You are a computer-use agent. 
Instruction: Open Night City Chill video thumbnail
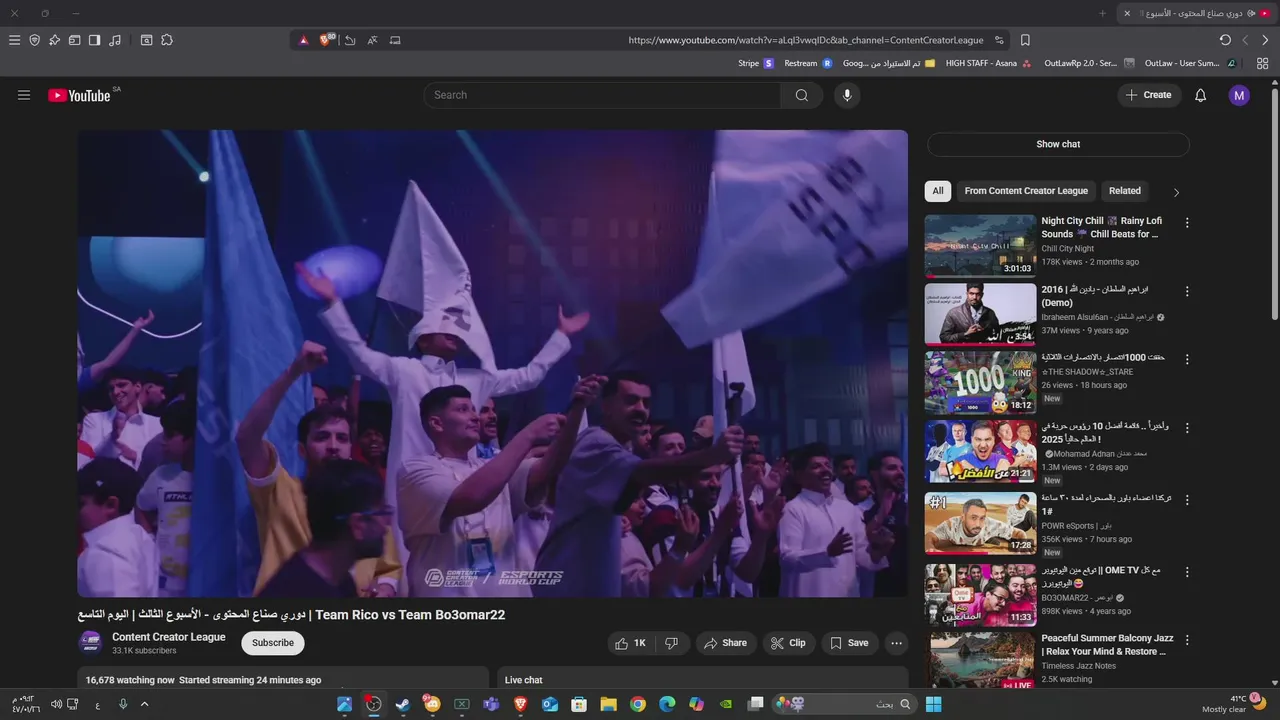pos(980,246)
